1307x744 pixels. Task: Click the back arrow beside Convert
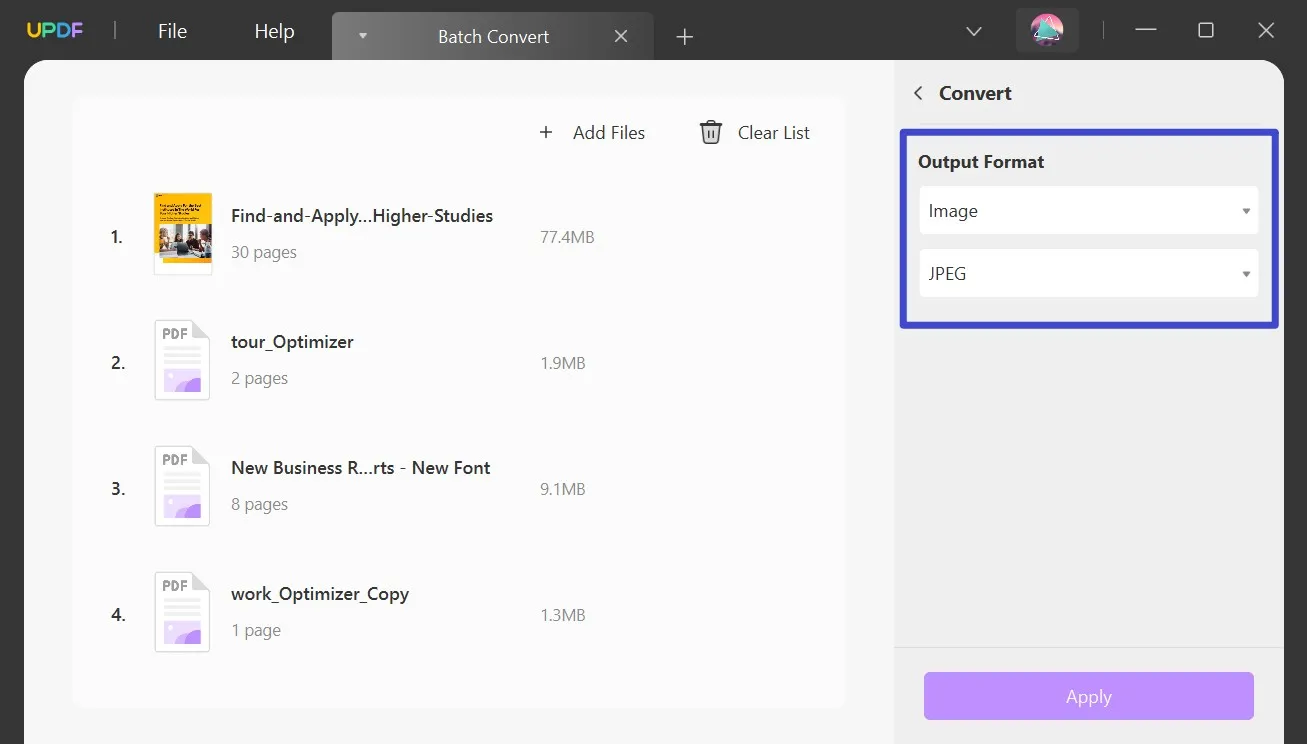click(917, 92)
